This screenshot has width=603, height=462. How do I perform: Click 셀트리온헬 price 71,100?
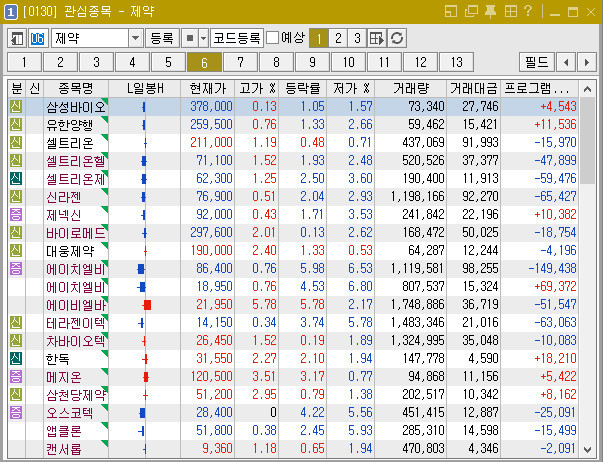214,160
